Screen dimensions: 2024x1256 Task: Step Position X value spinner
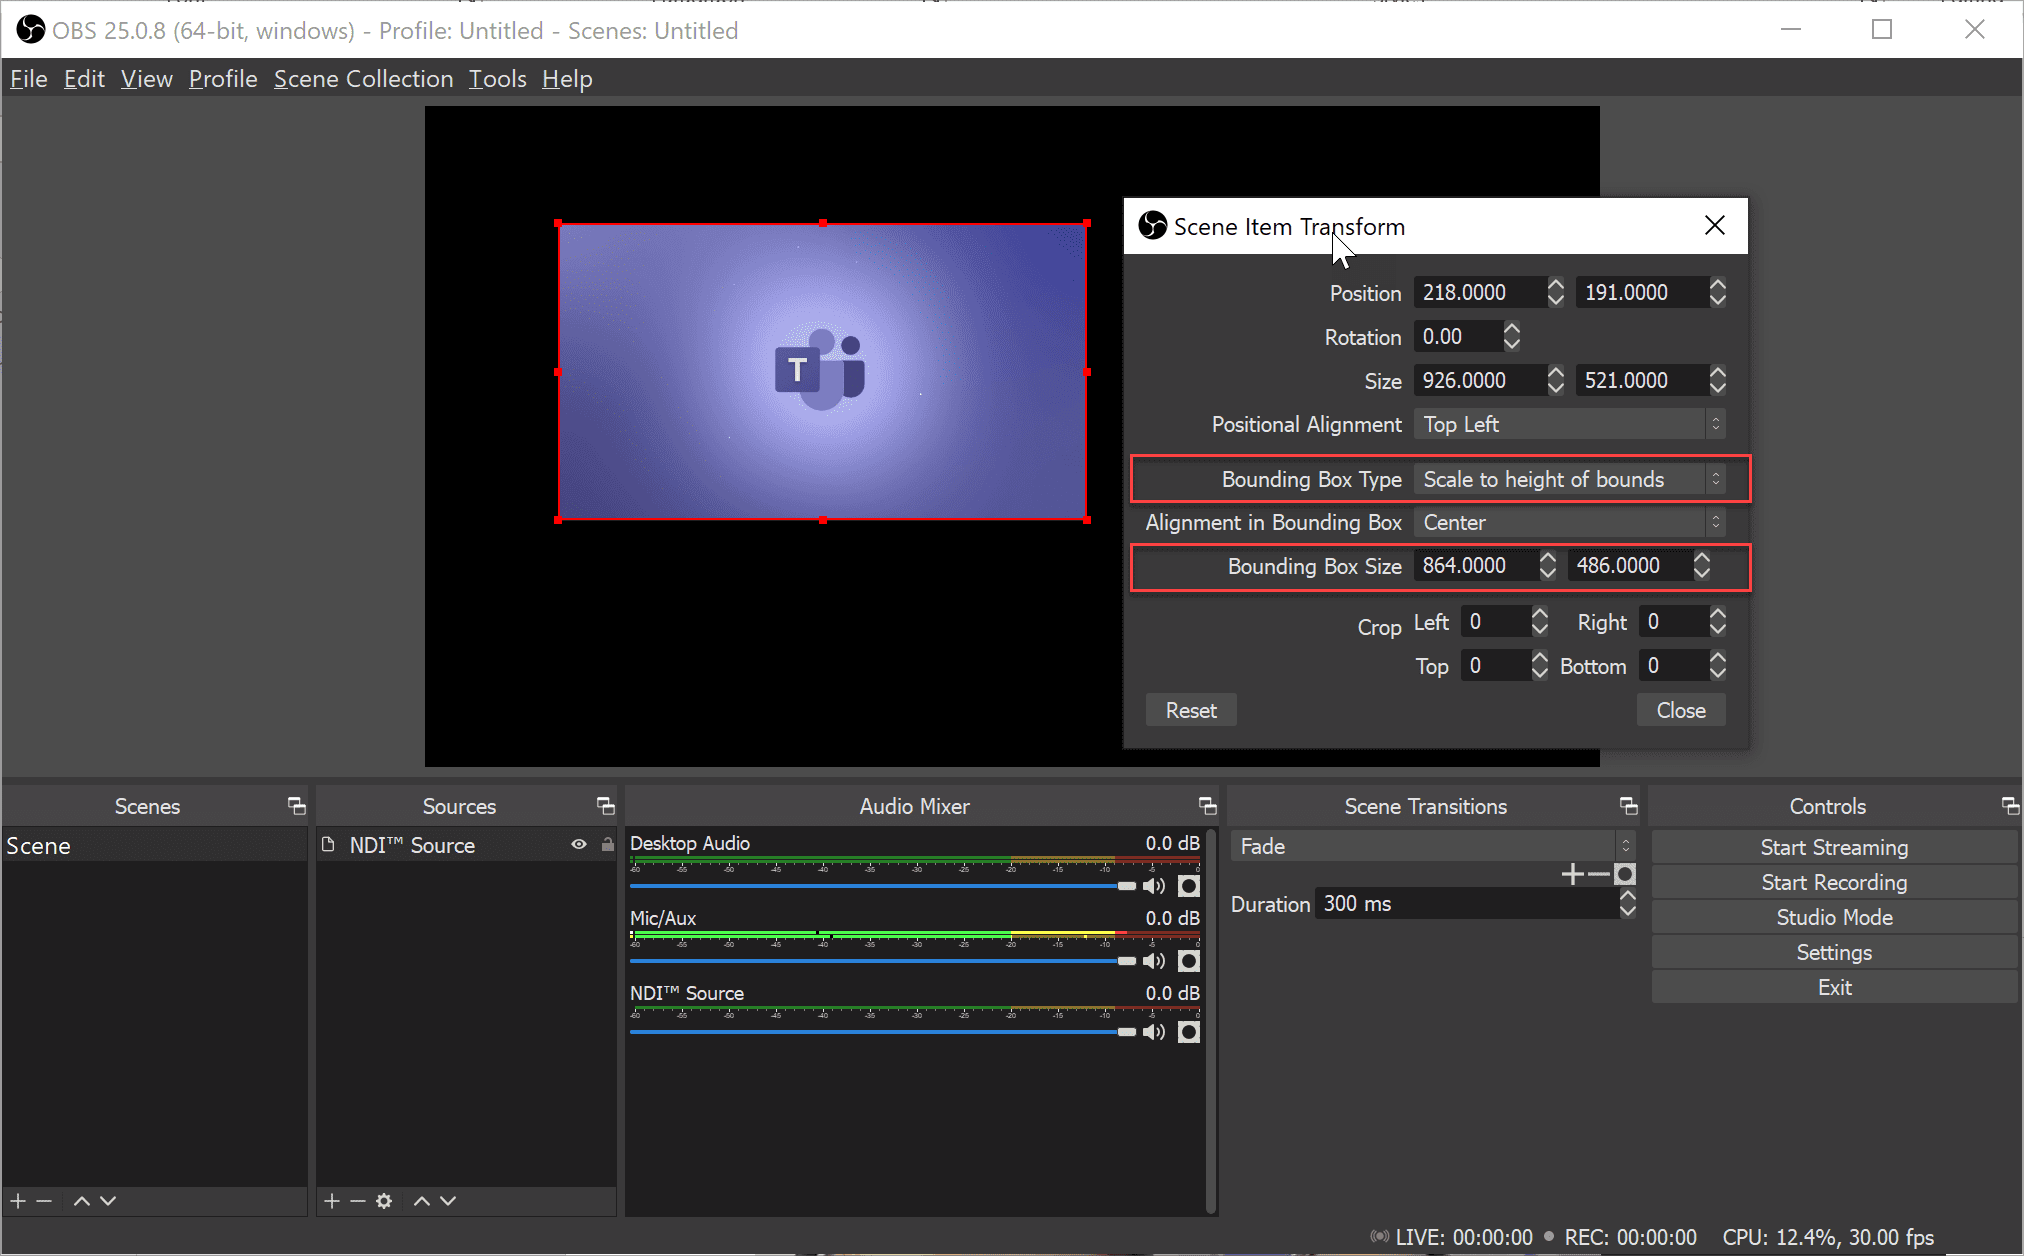[1555, 292]
